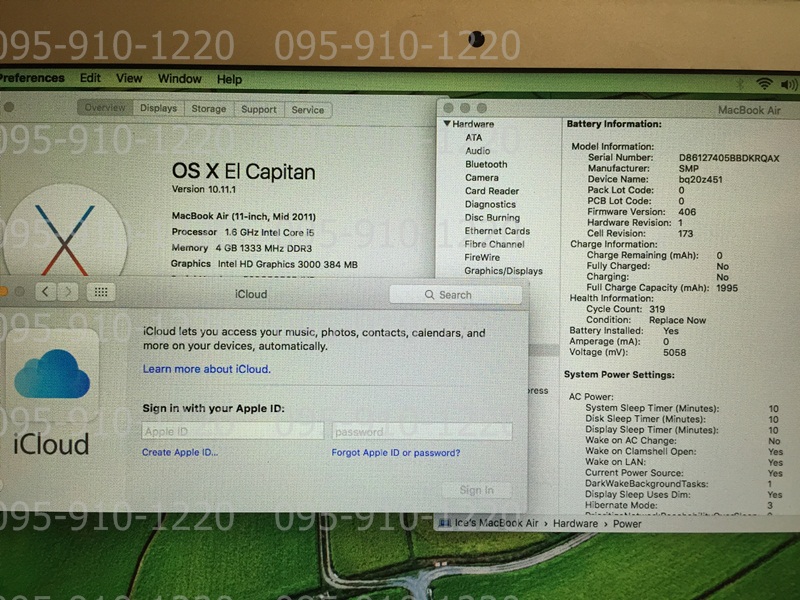800x600 pixels.
Task: Switch to the Displays tab
Action: coord(158,108)
